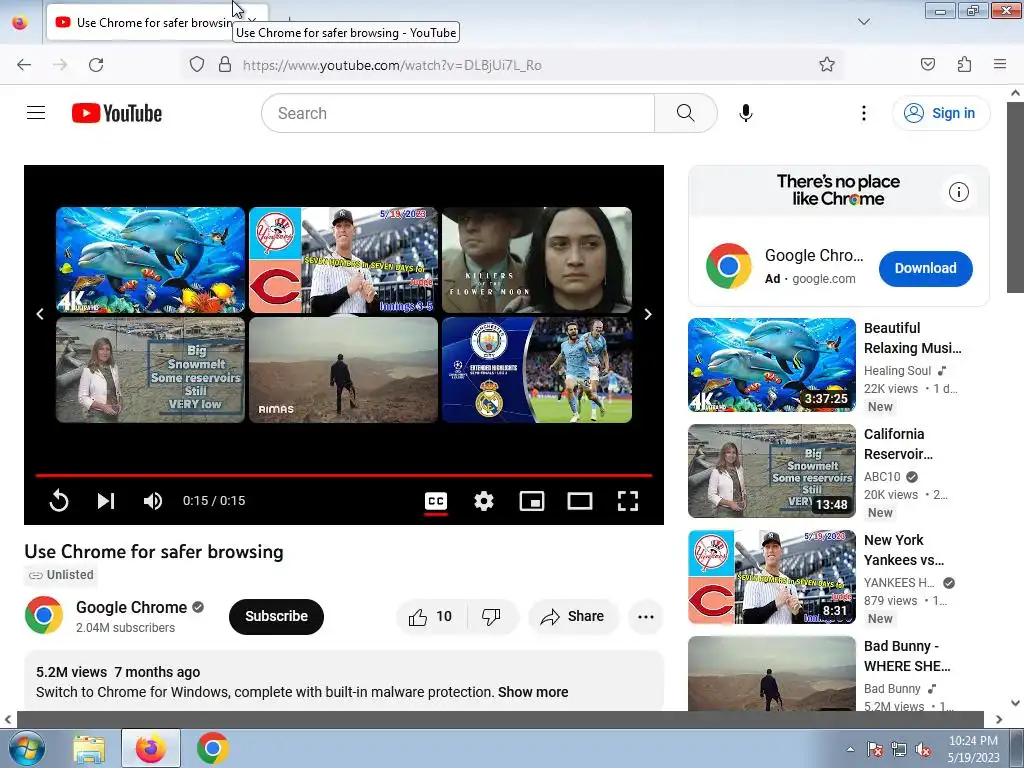
Task: Enter full screen mode
Action: pos(628,501)
